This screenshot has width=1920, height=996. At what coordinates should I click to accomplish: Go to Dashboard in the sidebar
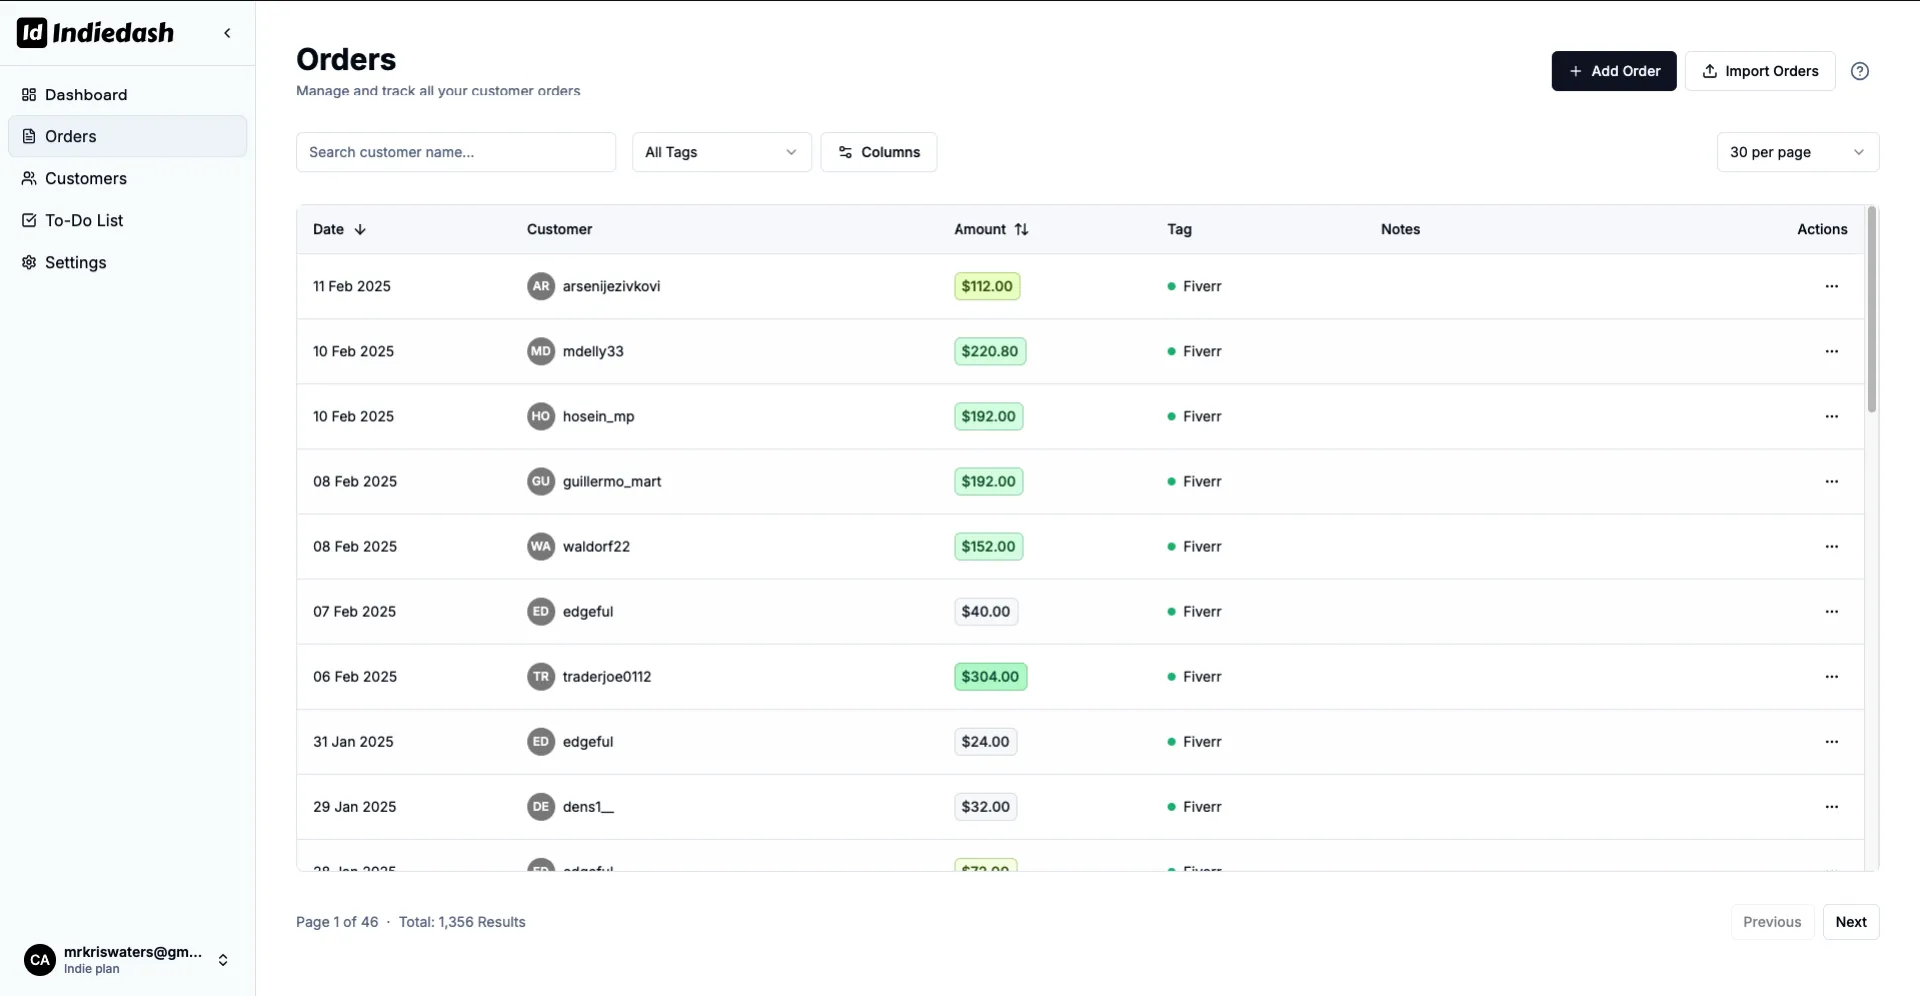coord(86,95)
